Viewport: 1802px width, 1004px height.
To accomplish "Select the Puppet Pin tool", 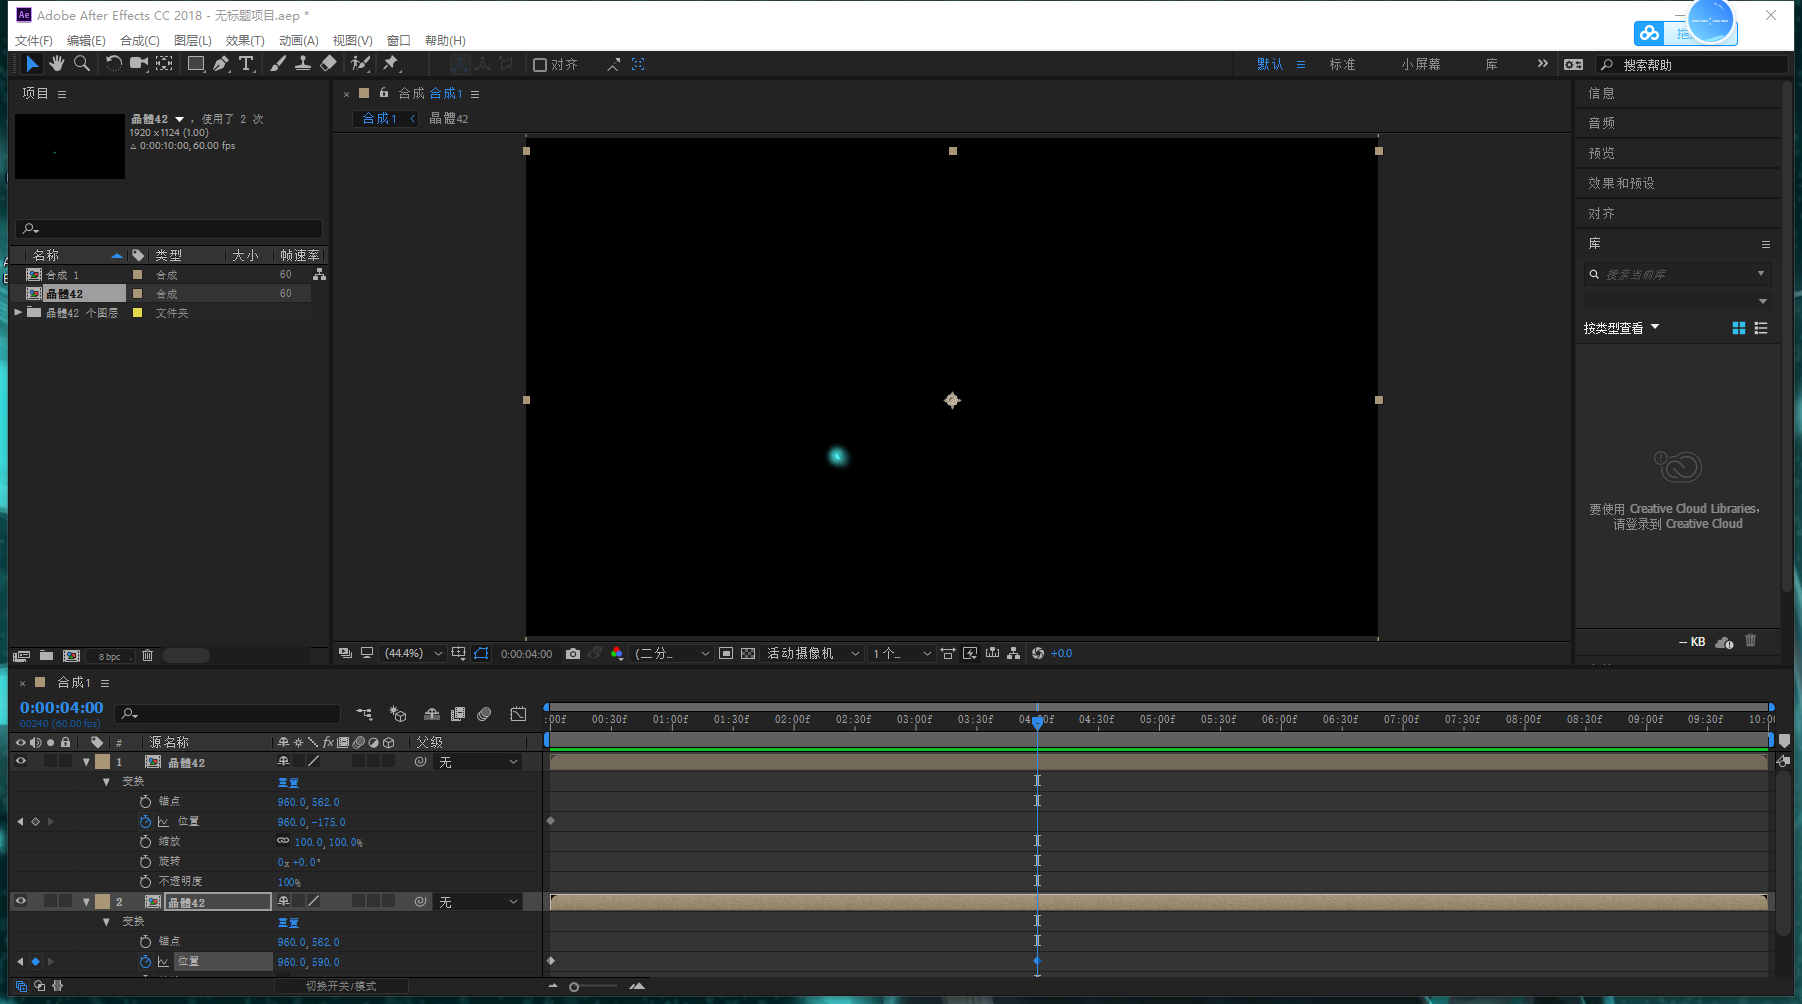I will pos(391,64).
